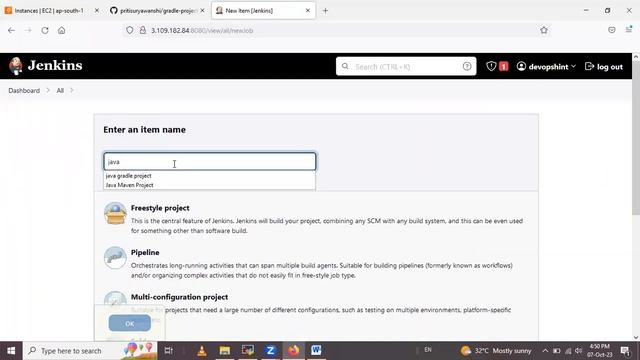Image resolution: width=640 pixels, height=360 pixels.
Task: Click the taskbar search box
Action: [90, 351]
